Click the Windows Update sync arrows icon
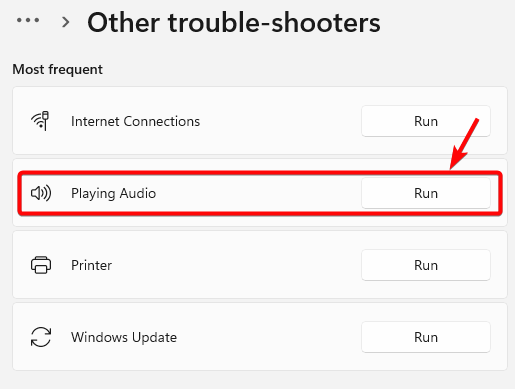This screenshot has width=515, height=389. [41, 337]
